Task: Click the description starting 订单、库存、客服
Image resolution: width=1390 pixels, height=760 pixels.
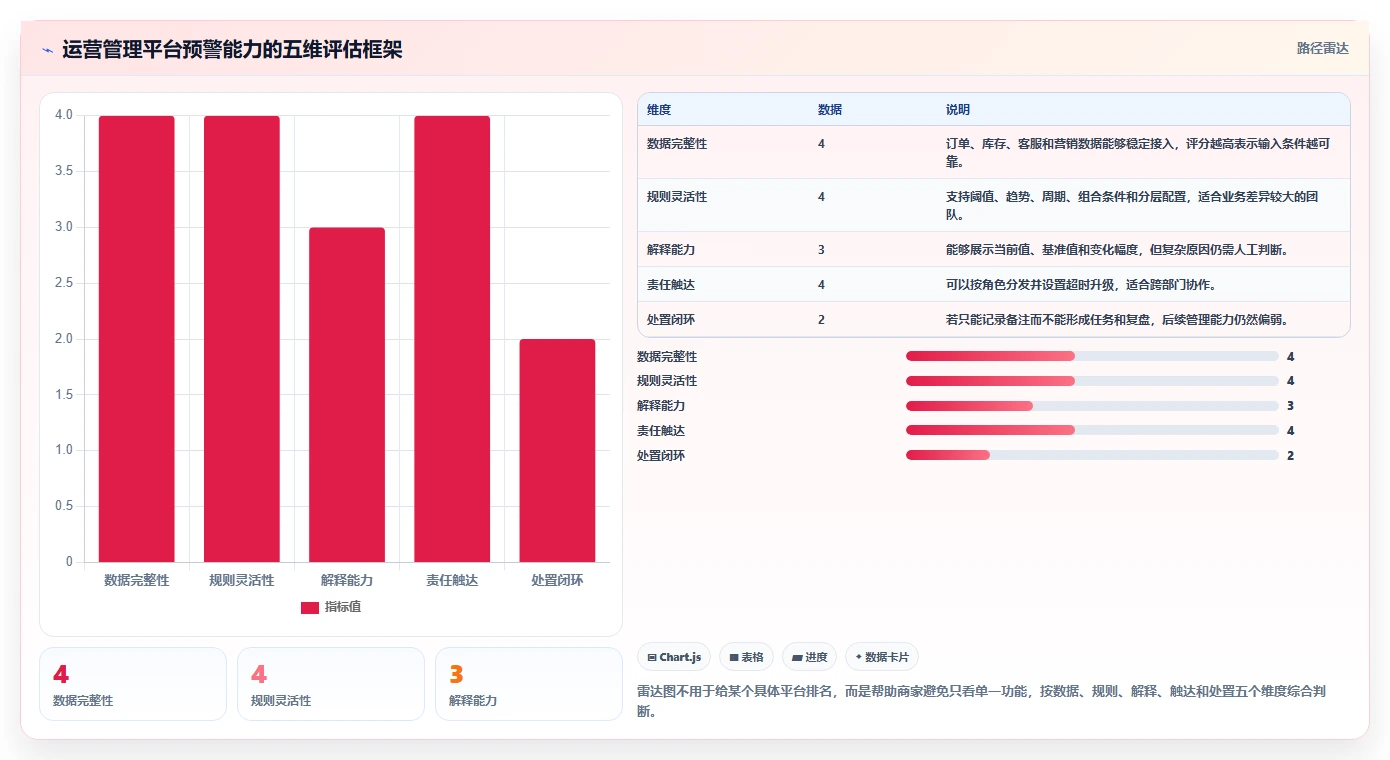Action: [1138, 152]
